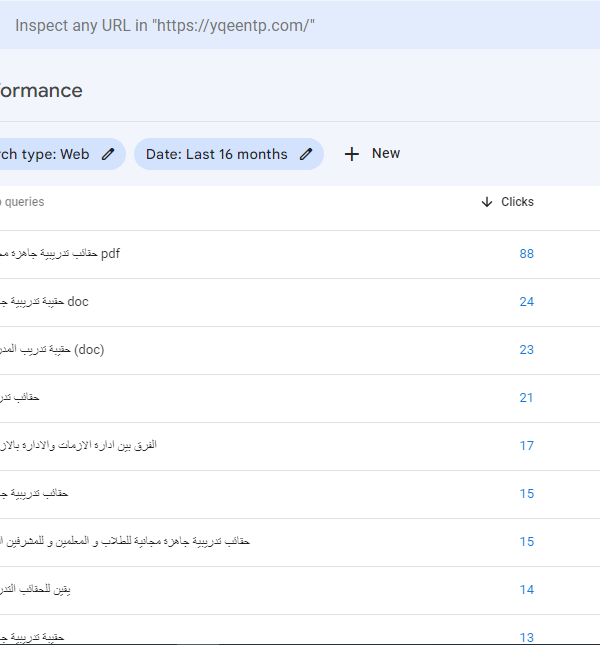Select the query text in the 13 clicks row
600x645 pixels.
(32, 638)
